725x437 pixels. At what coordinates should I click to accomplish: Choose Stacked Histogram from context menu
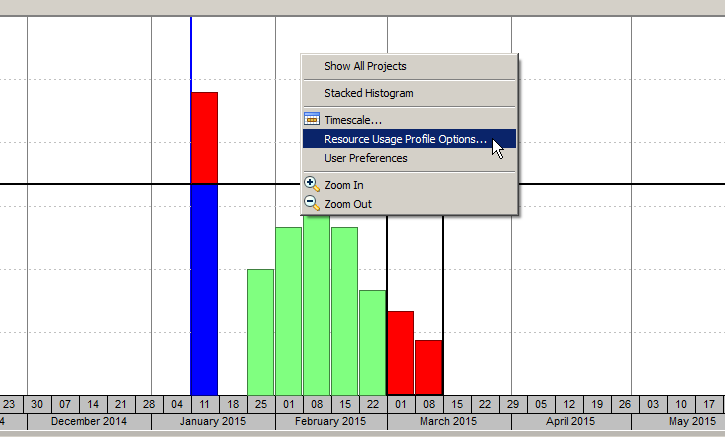[x=368, y=93]
